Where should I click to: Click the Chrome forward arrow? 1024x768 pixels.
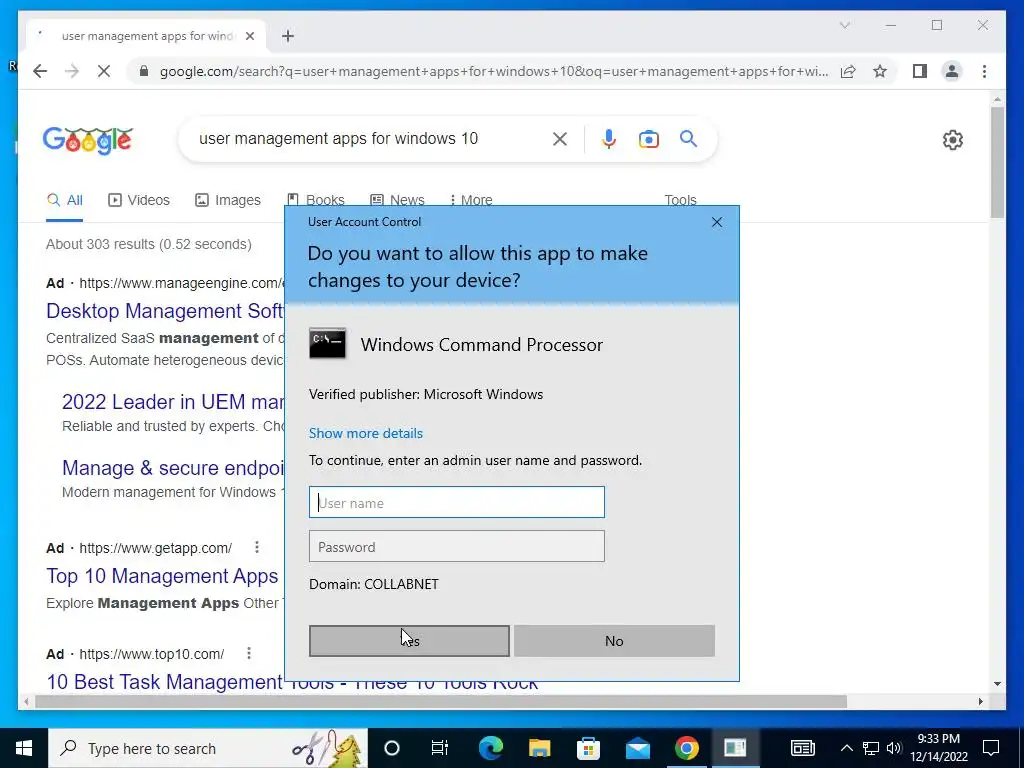click(x=72, y=71)
